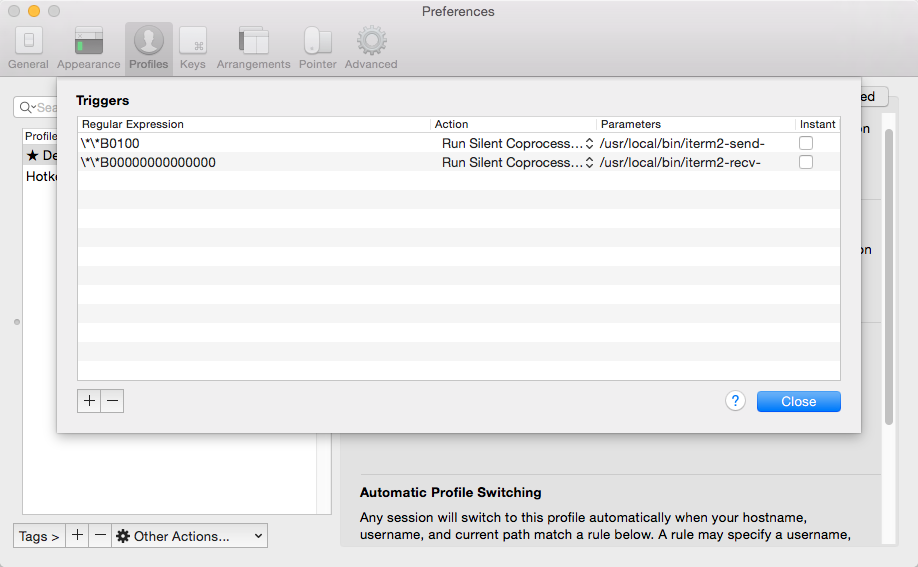Select the Profiles toolbar icon

[148, 48]
